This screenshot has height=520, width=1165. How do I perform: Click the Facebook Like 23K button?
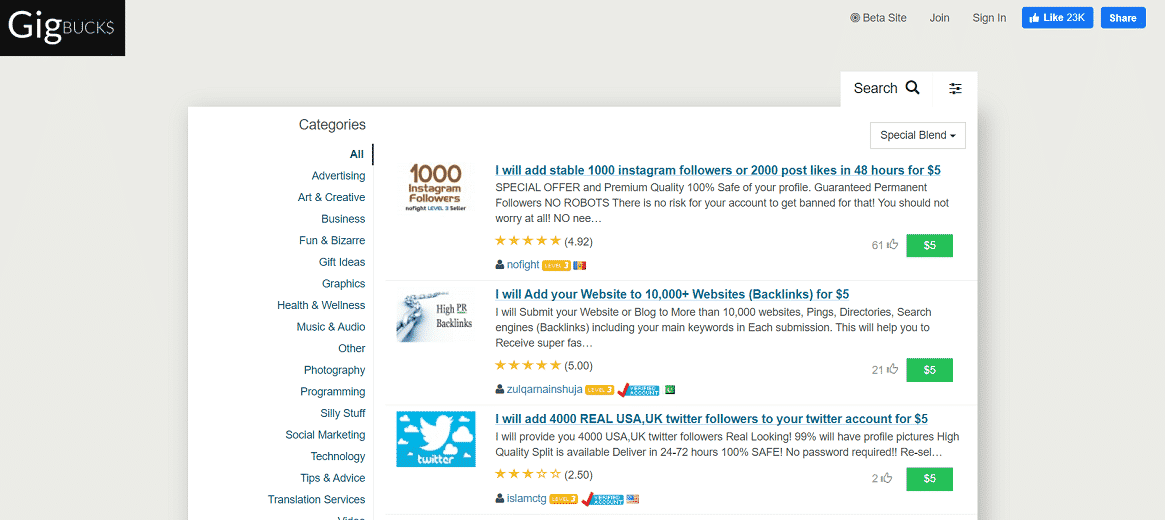1057,18
